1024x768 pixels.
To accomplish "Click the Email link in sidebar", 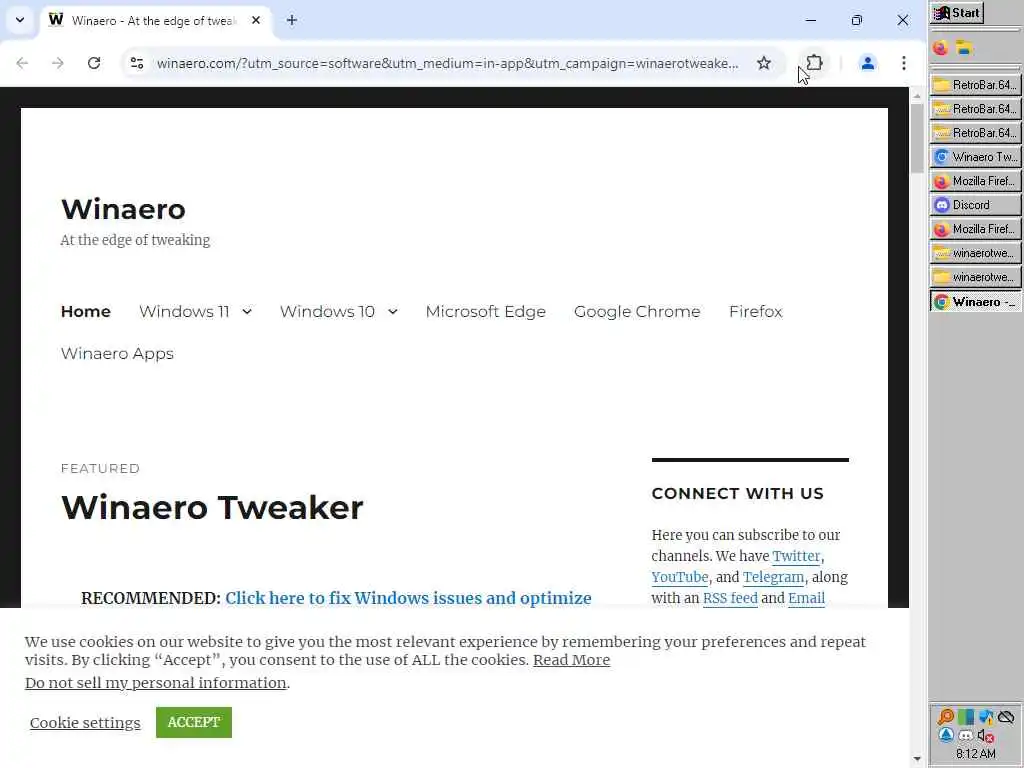I will click(x=807, y=598).
